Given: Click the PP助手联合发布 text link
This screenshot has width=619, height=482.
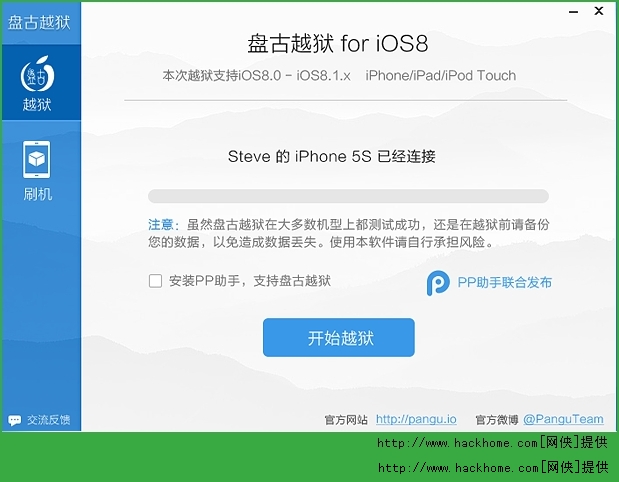Looking at the screenshot, I should click(x=505, y=283).
